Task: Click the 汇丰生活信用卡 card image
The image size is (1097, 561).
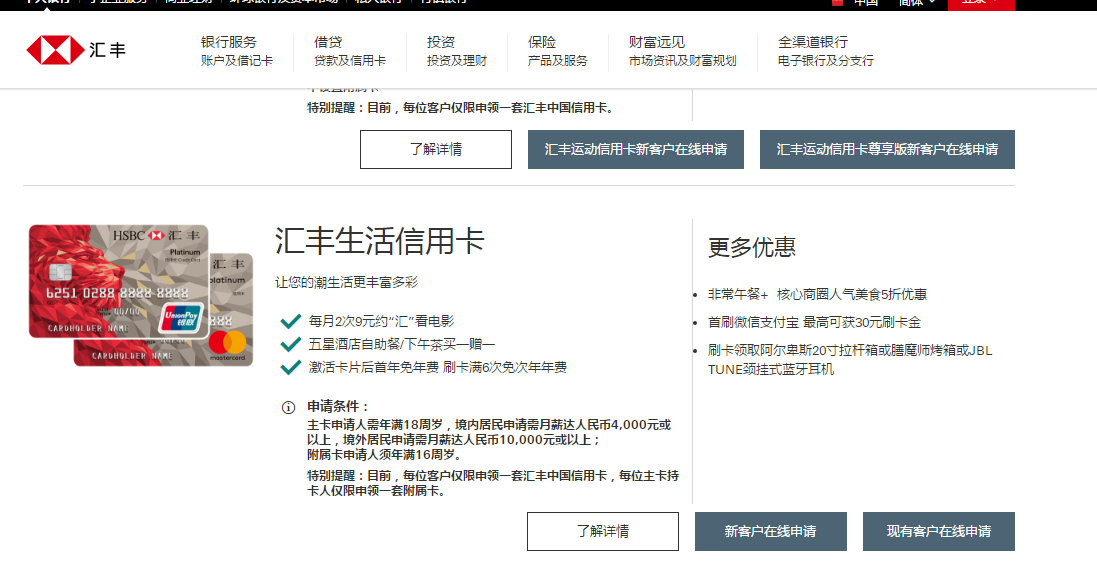Action: 141,295
